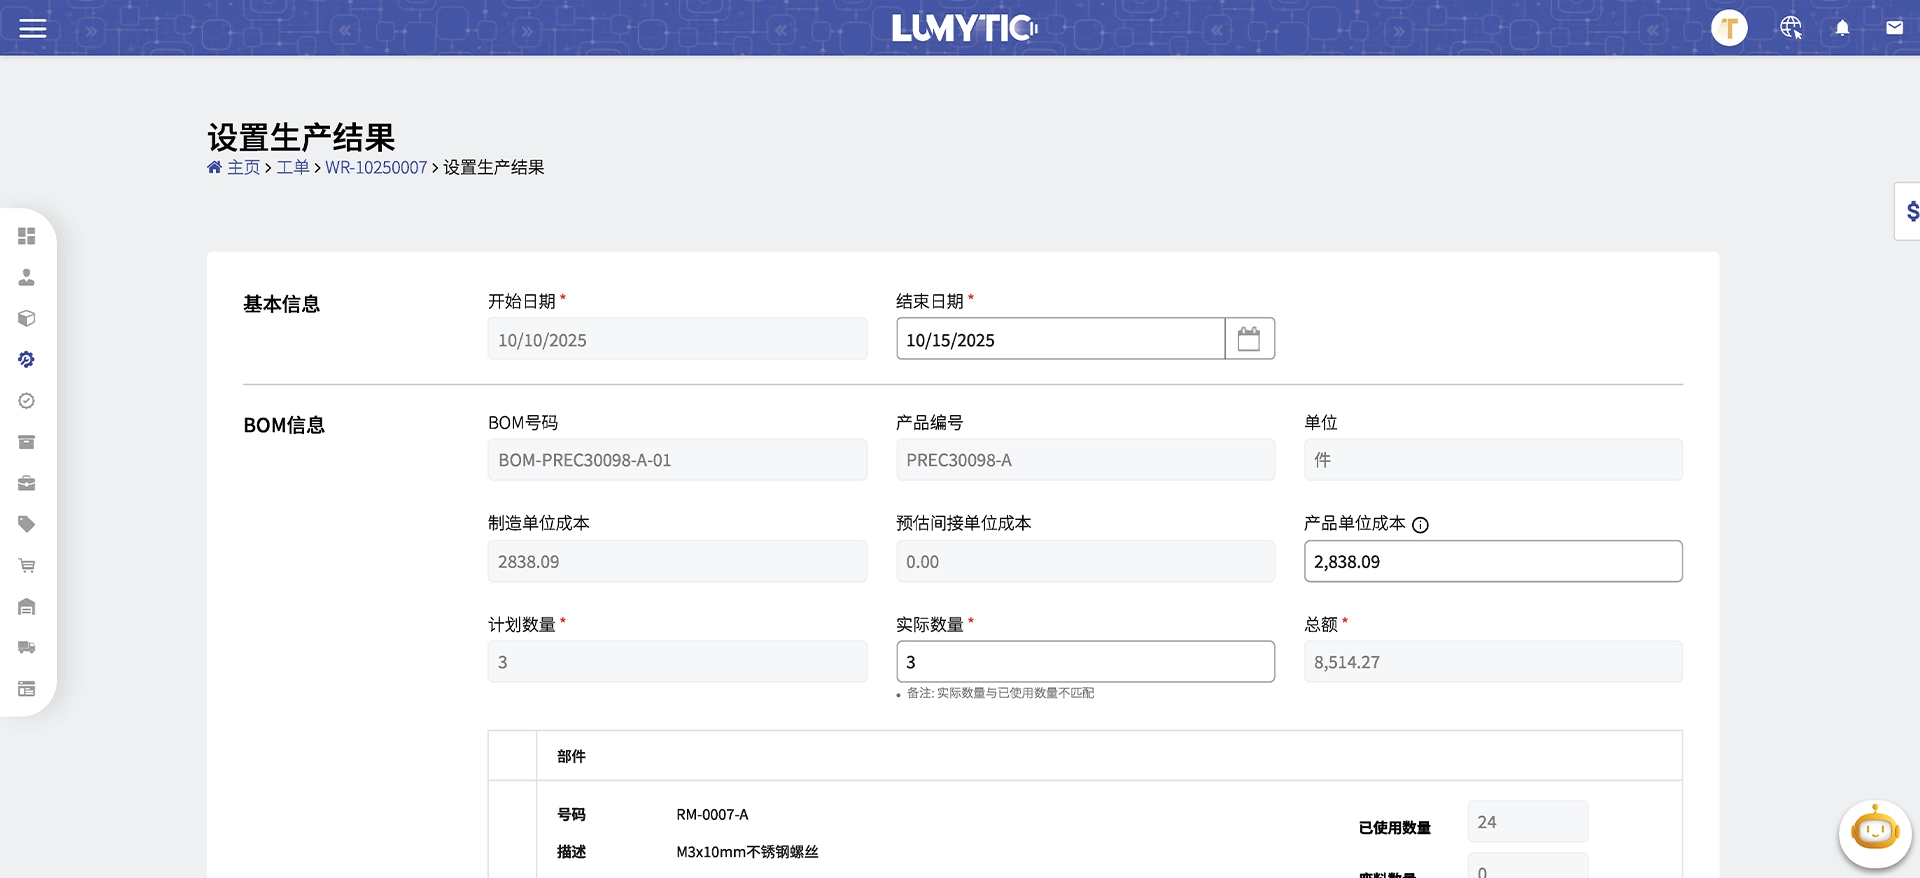Open the shopping cart sidebar icon
Image resolution: width=1920 pixels, height=878 pixels.
(x=27, y=566)
